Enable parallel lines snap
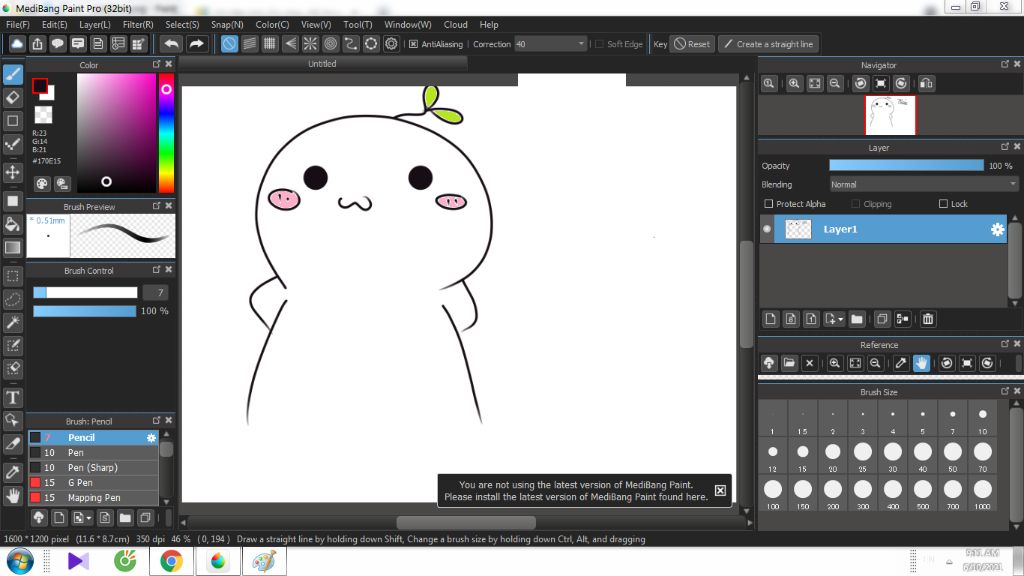 pos(249,44)
